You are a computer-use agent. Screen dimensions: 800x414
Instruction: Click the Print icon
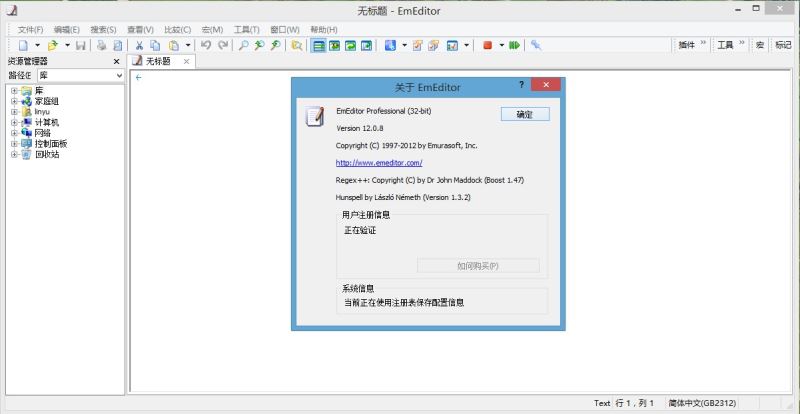point(102,45)
